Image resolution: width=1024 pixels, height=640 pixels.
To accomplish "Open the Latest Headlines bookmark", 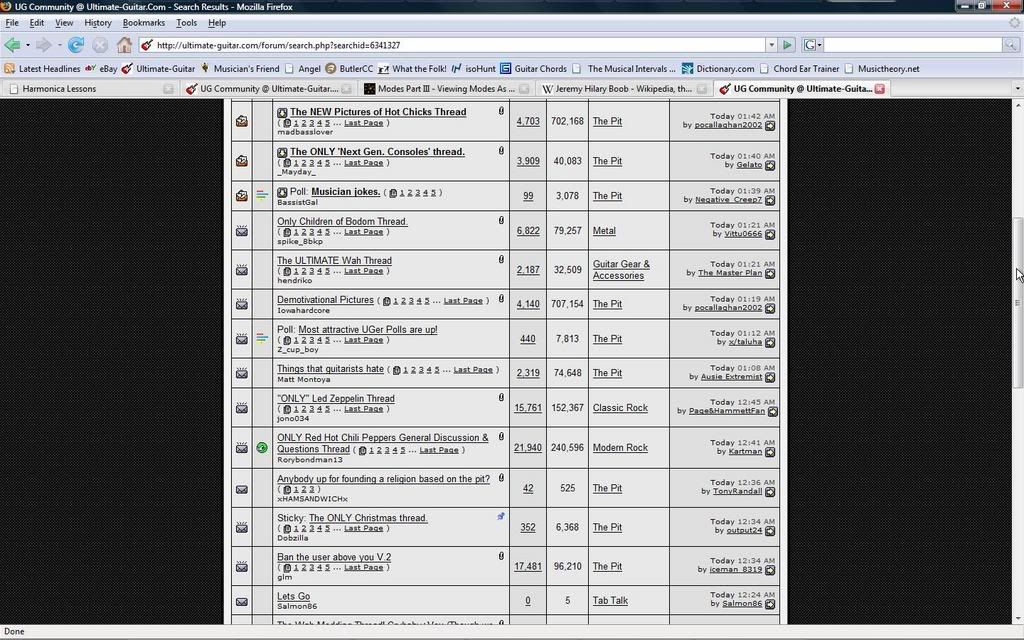I will (42, 69).
